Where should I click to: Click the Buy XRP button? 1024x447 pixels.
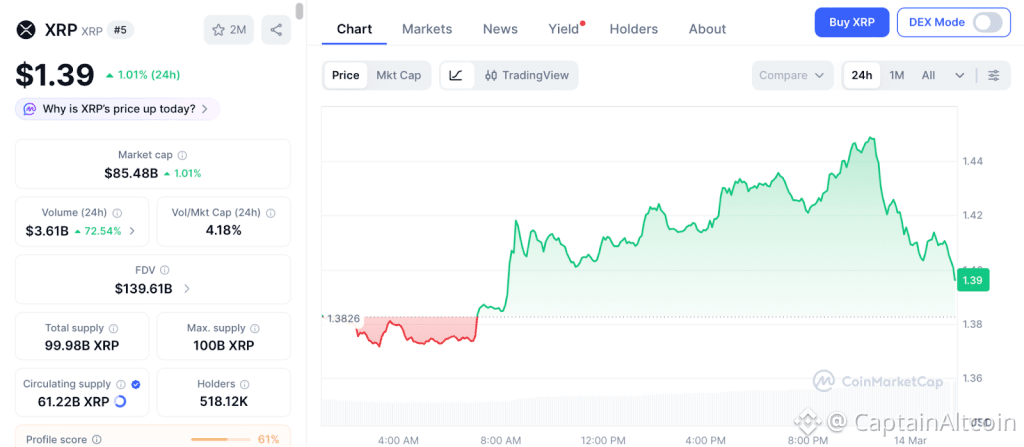point(851,22)
